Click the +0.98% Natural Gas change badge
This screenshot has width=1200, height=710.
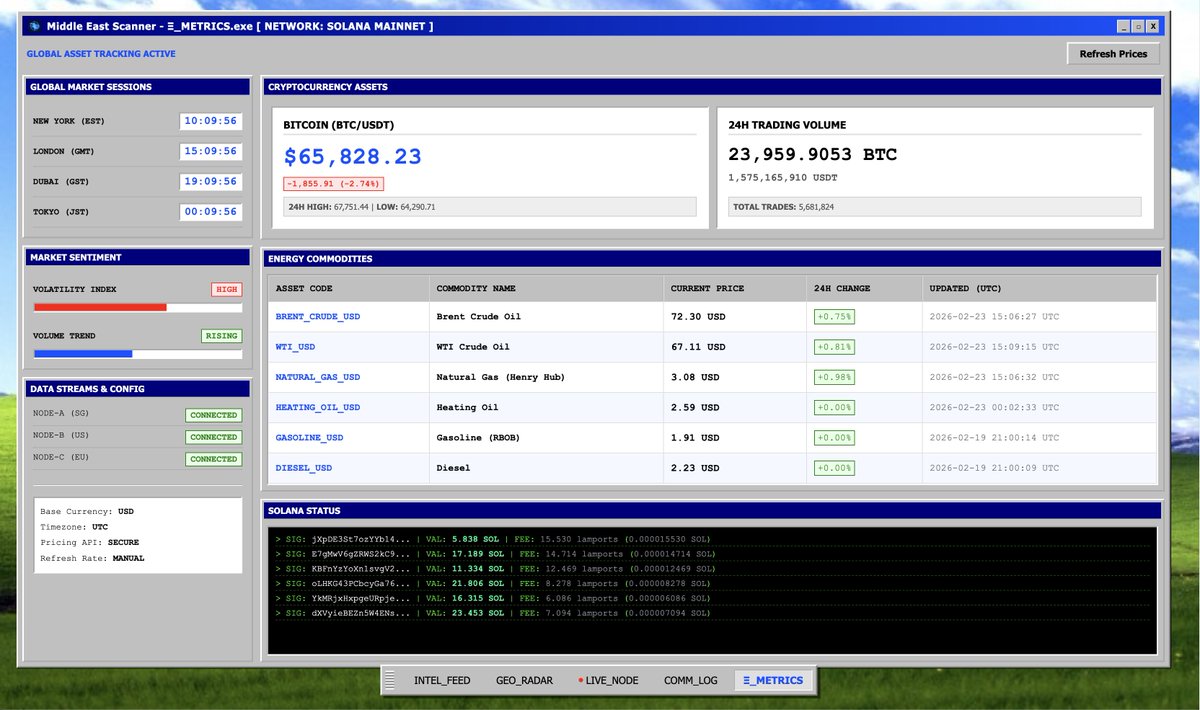pos(834,377)
